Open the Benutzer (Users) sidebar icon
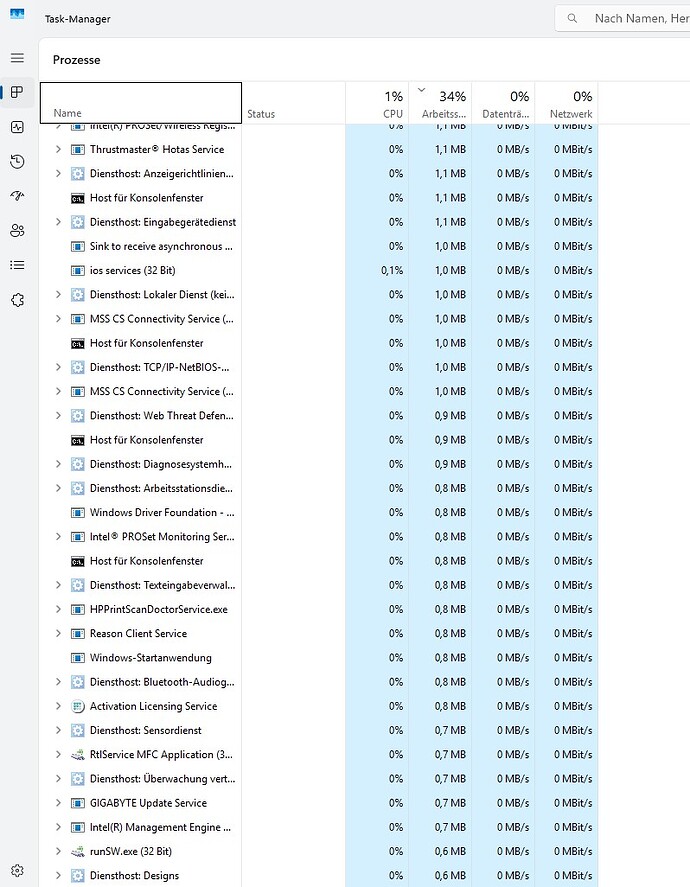Viewport: 690px width, 887px height. pyautogui.click(x=17, y=231)
